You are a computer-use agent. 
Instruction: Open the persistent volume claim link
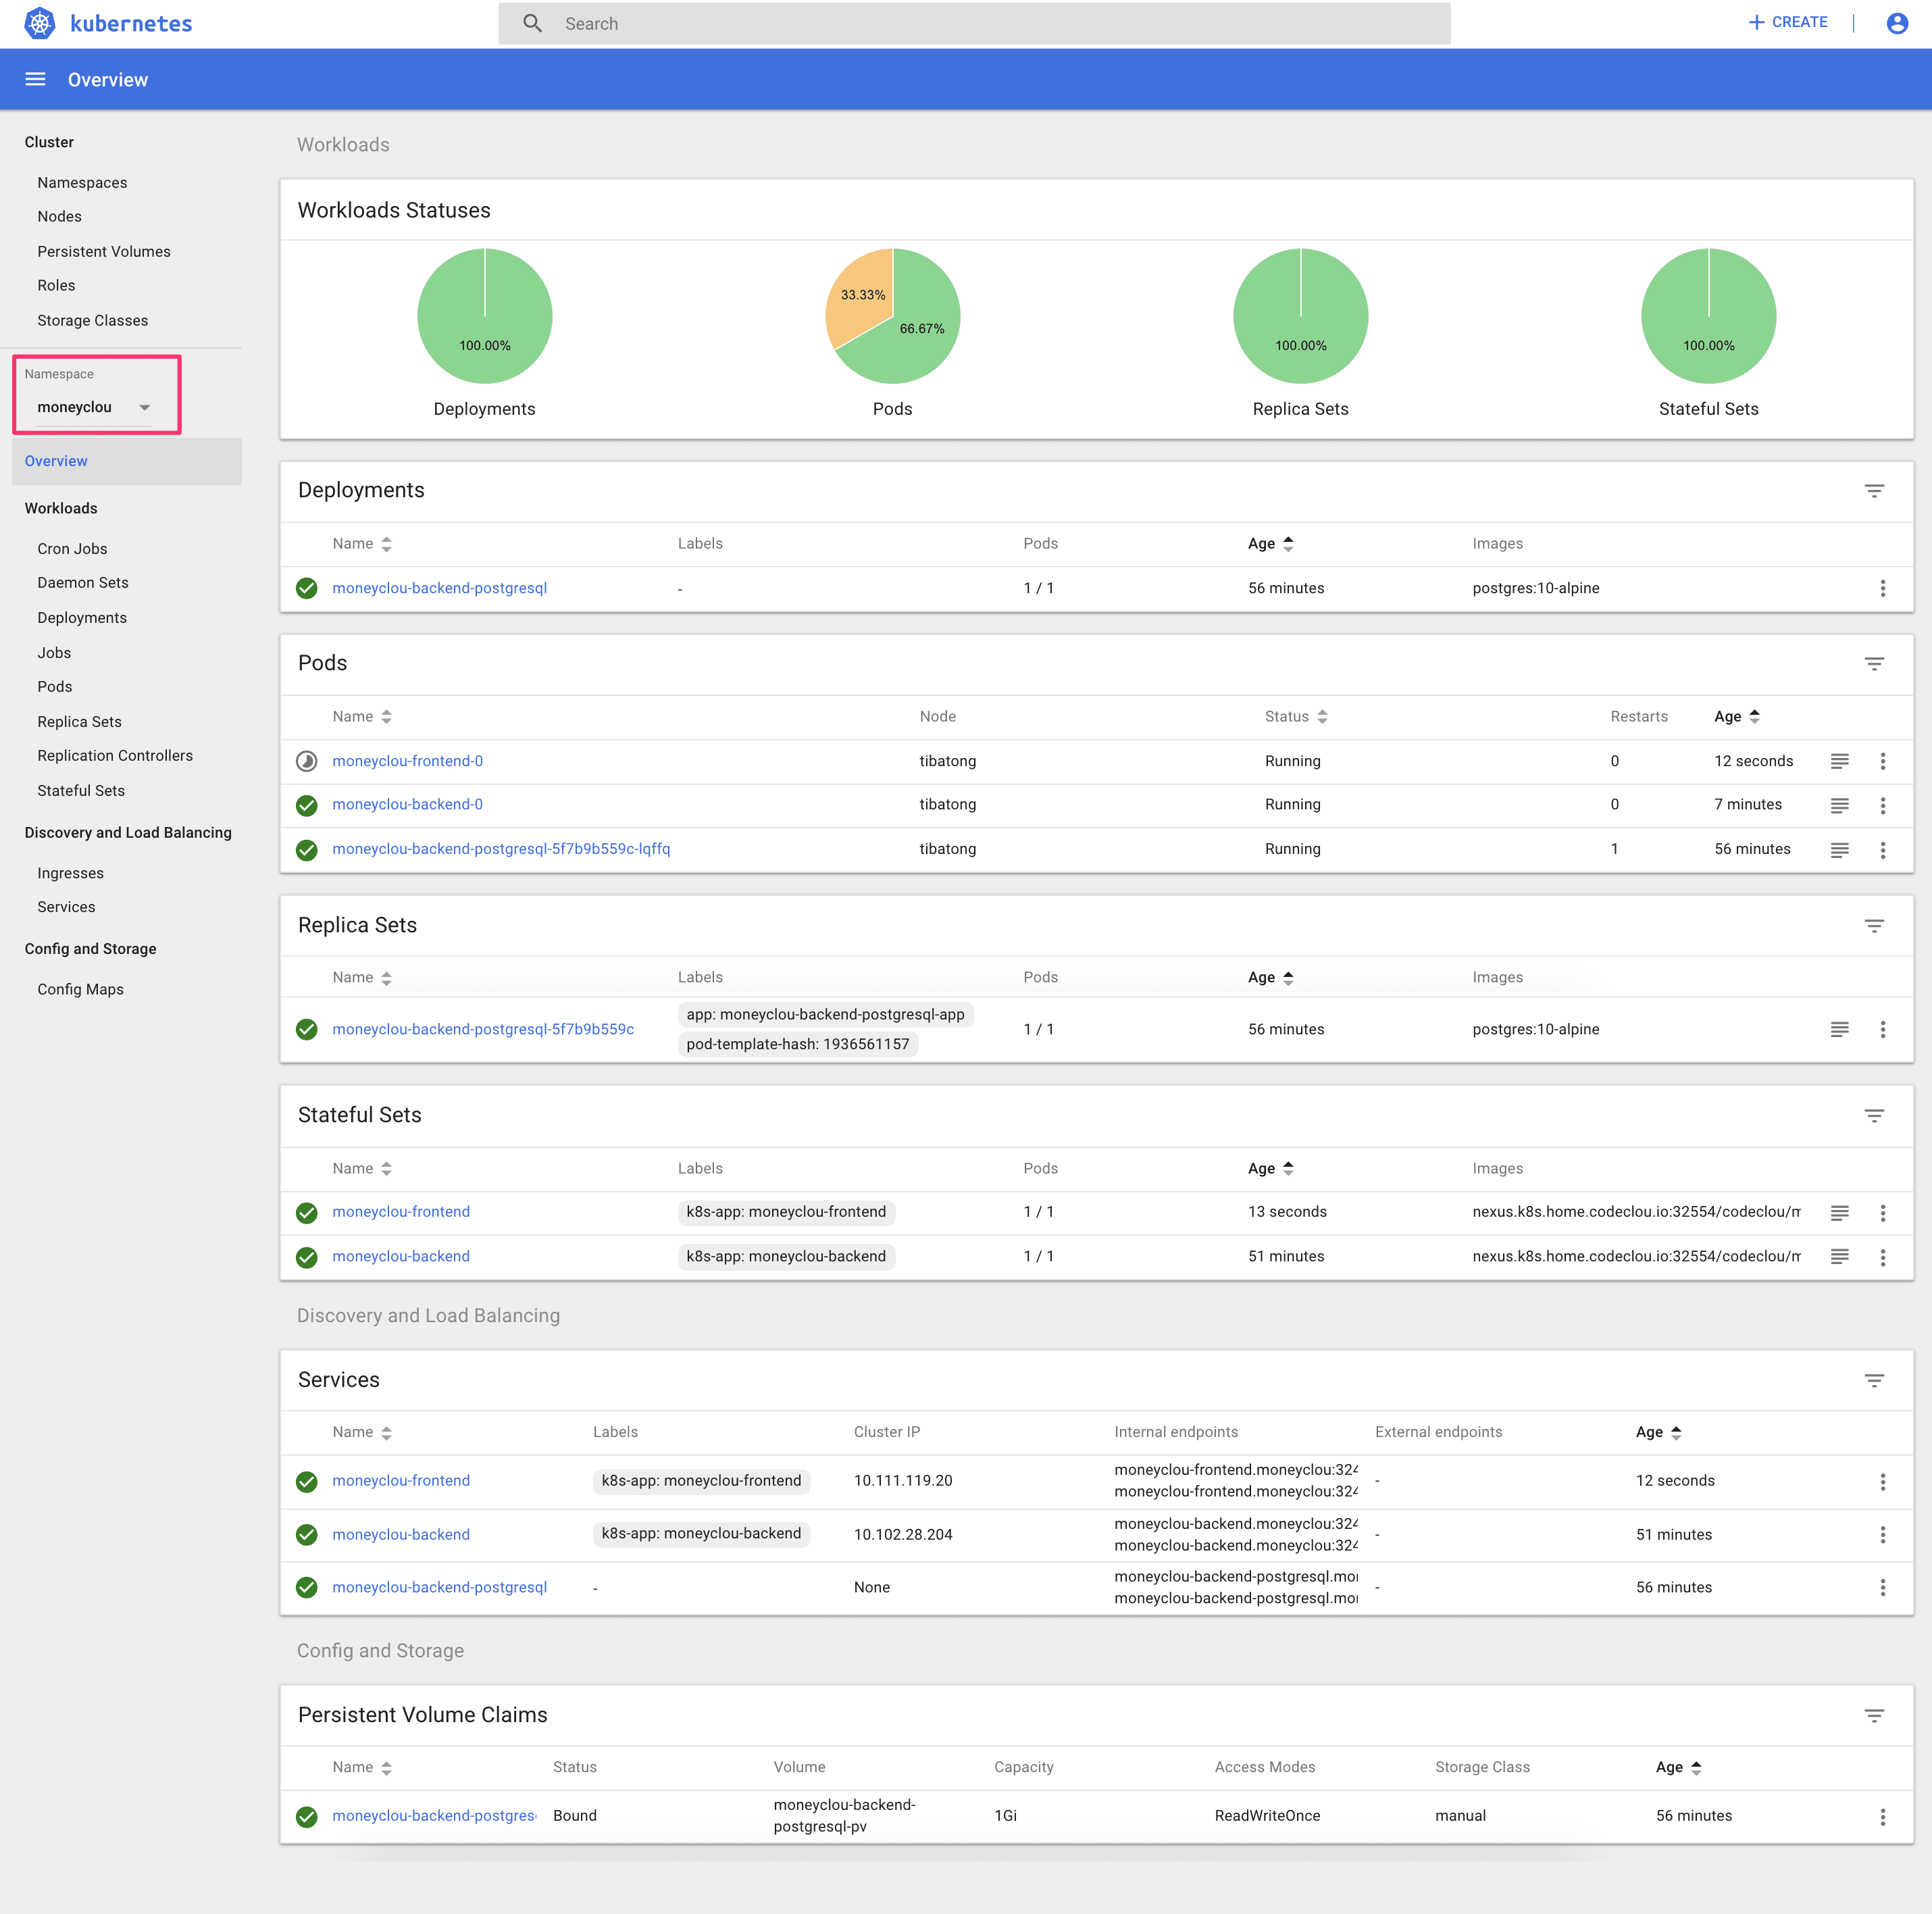(434, 1817)
